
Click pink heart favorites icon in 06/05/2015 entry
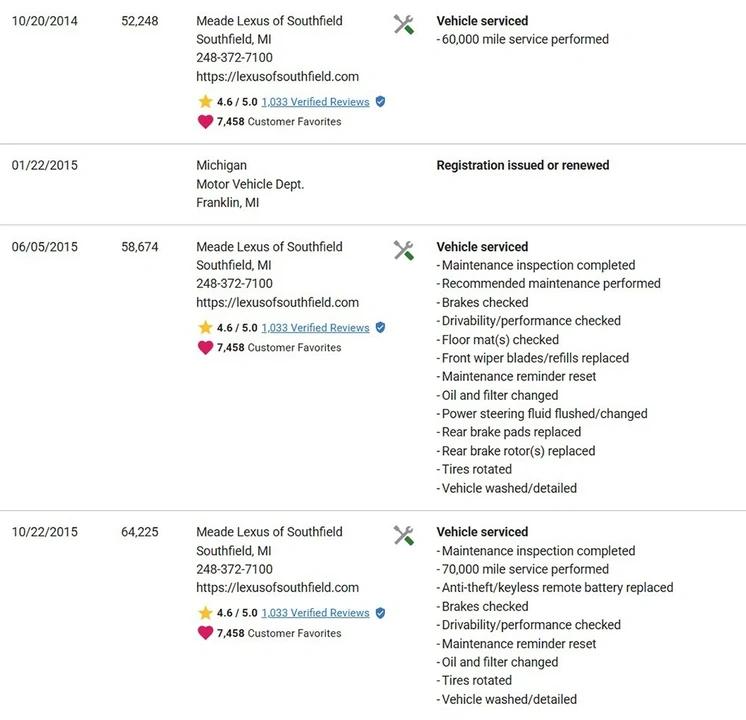(205, 348)
